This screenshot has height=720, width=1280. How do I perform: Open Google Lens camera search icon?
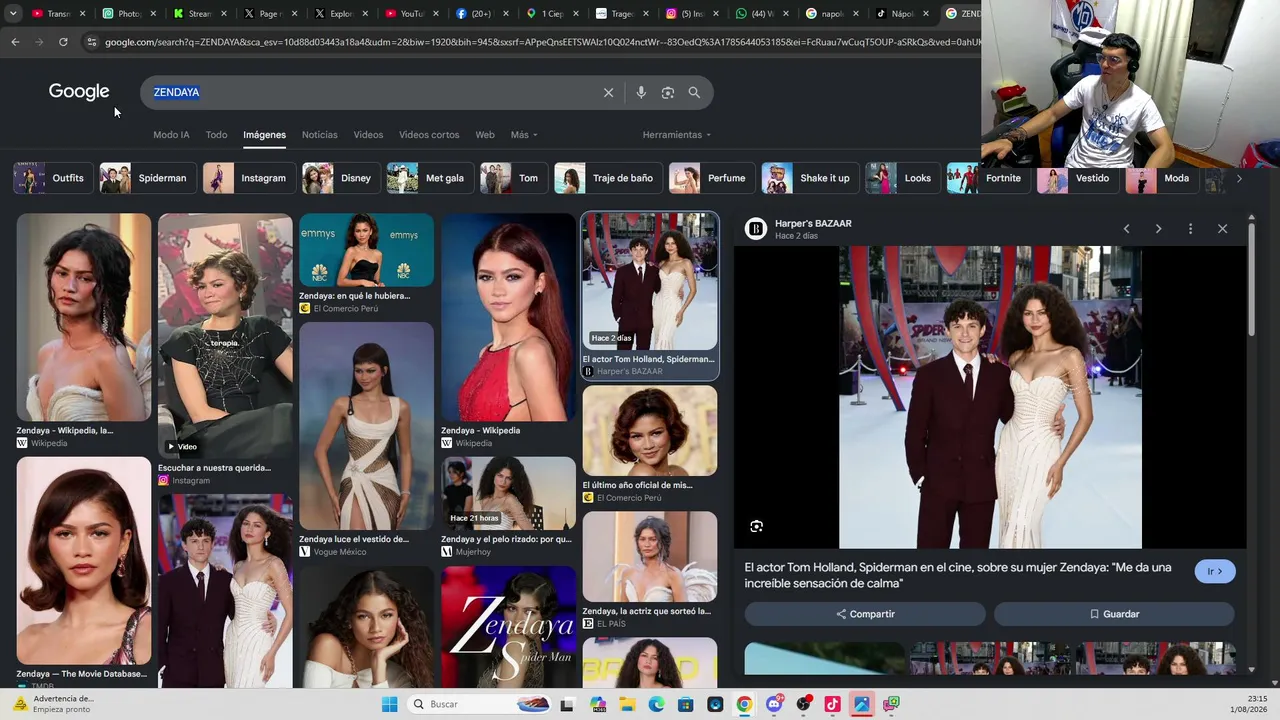pos(667,92)
